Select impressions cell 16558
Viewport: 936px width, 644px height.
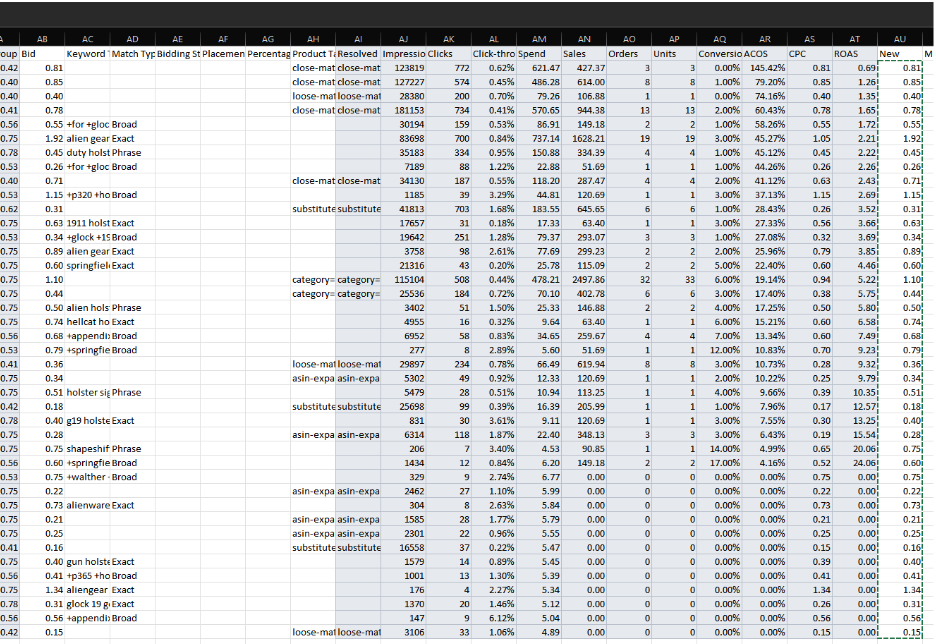click(x=404, y=547)
